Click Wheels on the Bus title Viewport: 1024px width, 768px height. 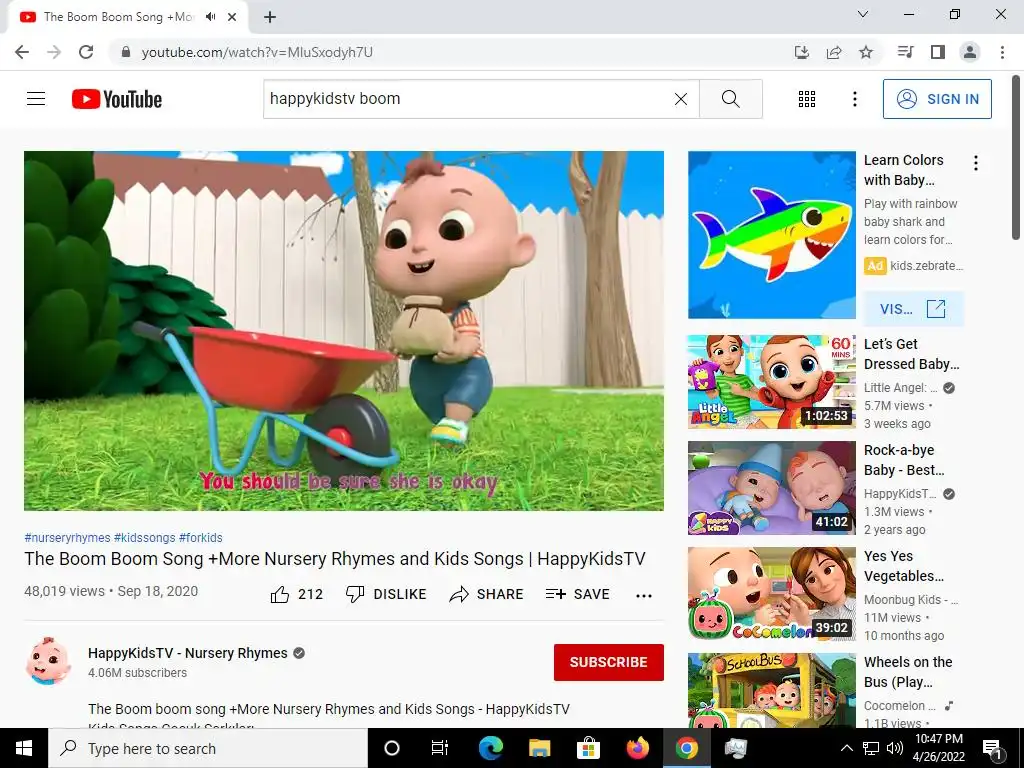[x=908, y=672]
